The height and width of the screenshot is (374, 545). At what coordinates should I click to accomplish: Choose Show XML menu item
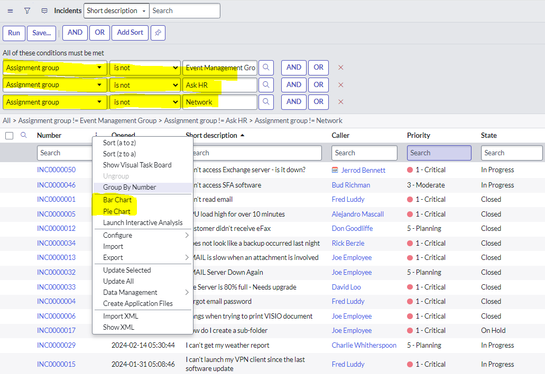[x=118, y=327]
